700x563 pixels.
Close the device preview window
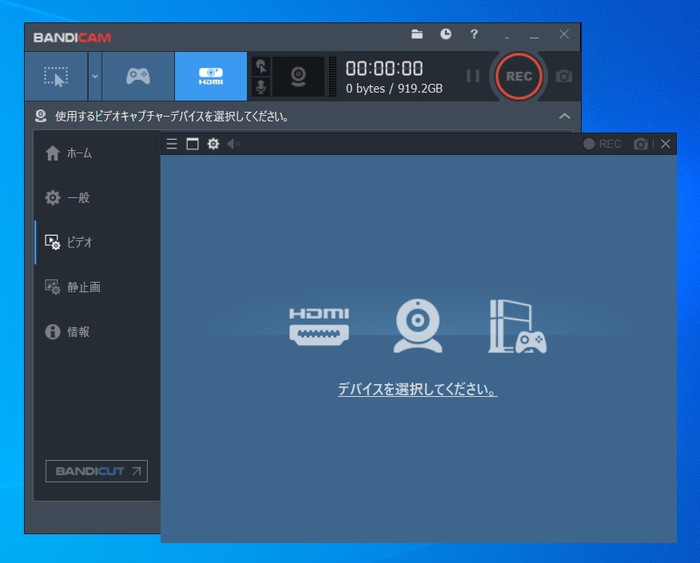pyautogui.click(x=666, y=144)
